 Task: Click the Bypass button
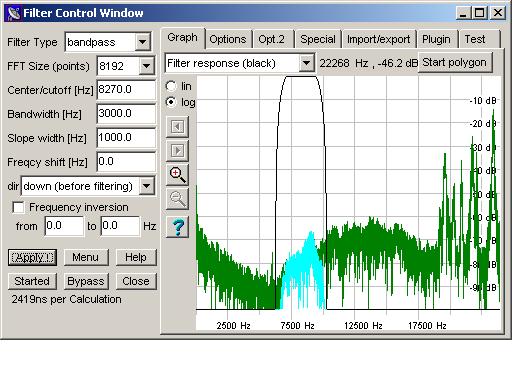click(86, 281)
